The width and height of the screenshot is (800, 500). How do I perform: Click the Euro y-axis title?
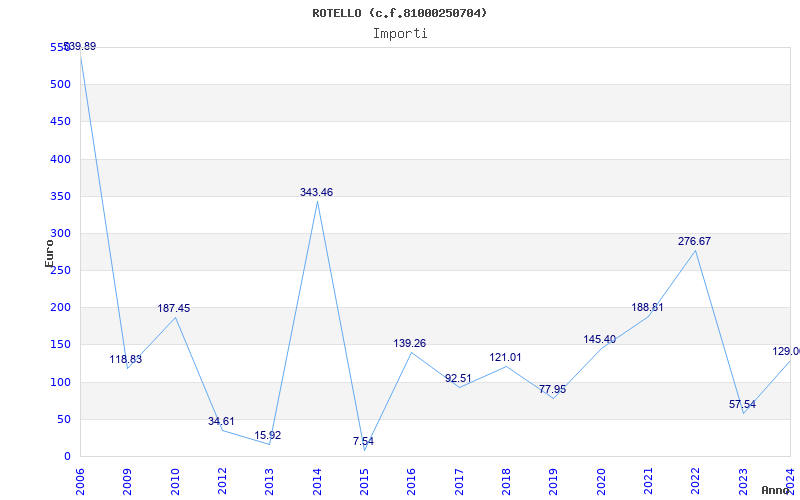coord(49,254)
